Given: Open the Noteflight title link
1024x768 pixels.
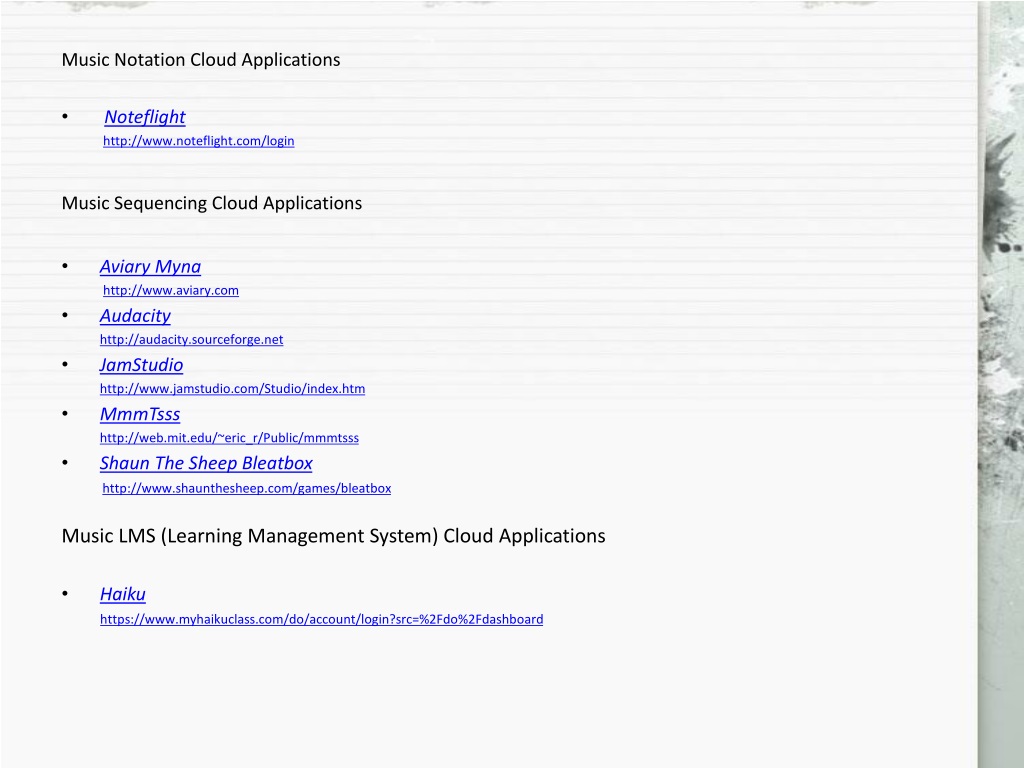Looking at the screenshot, I should tap(145, 117).
